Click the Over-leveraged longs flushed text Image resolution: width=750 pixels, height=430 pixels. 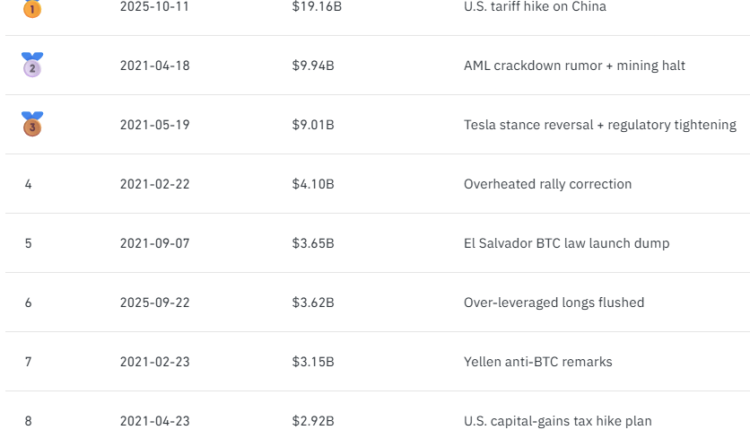pos(553,302)
